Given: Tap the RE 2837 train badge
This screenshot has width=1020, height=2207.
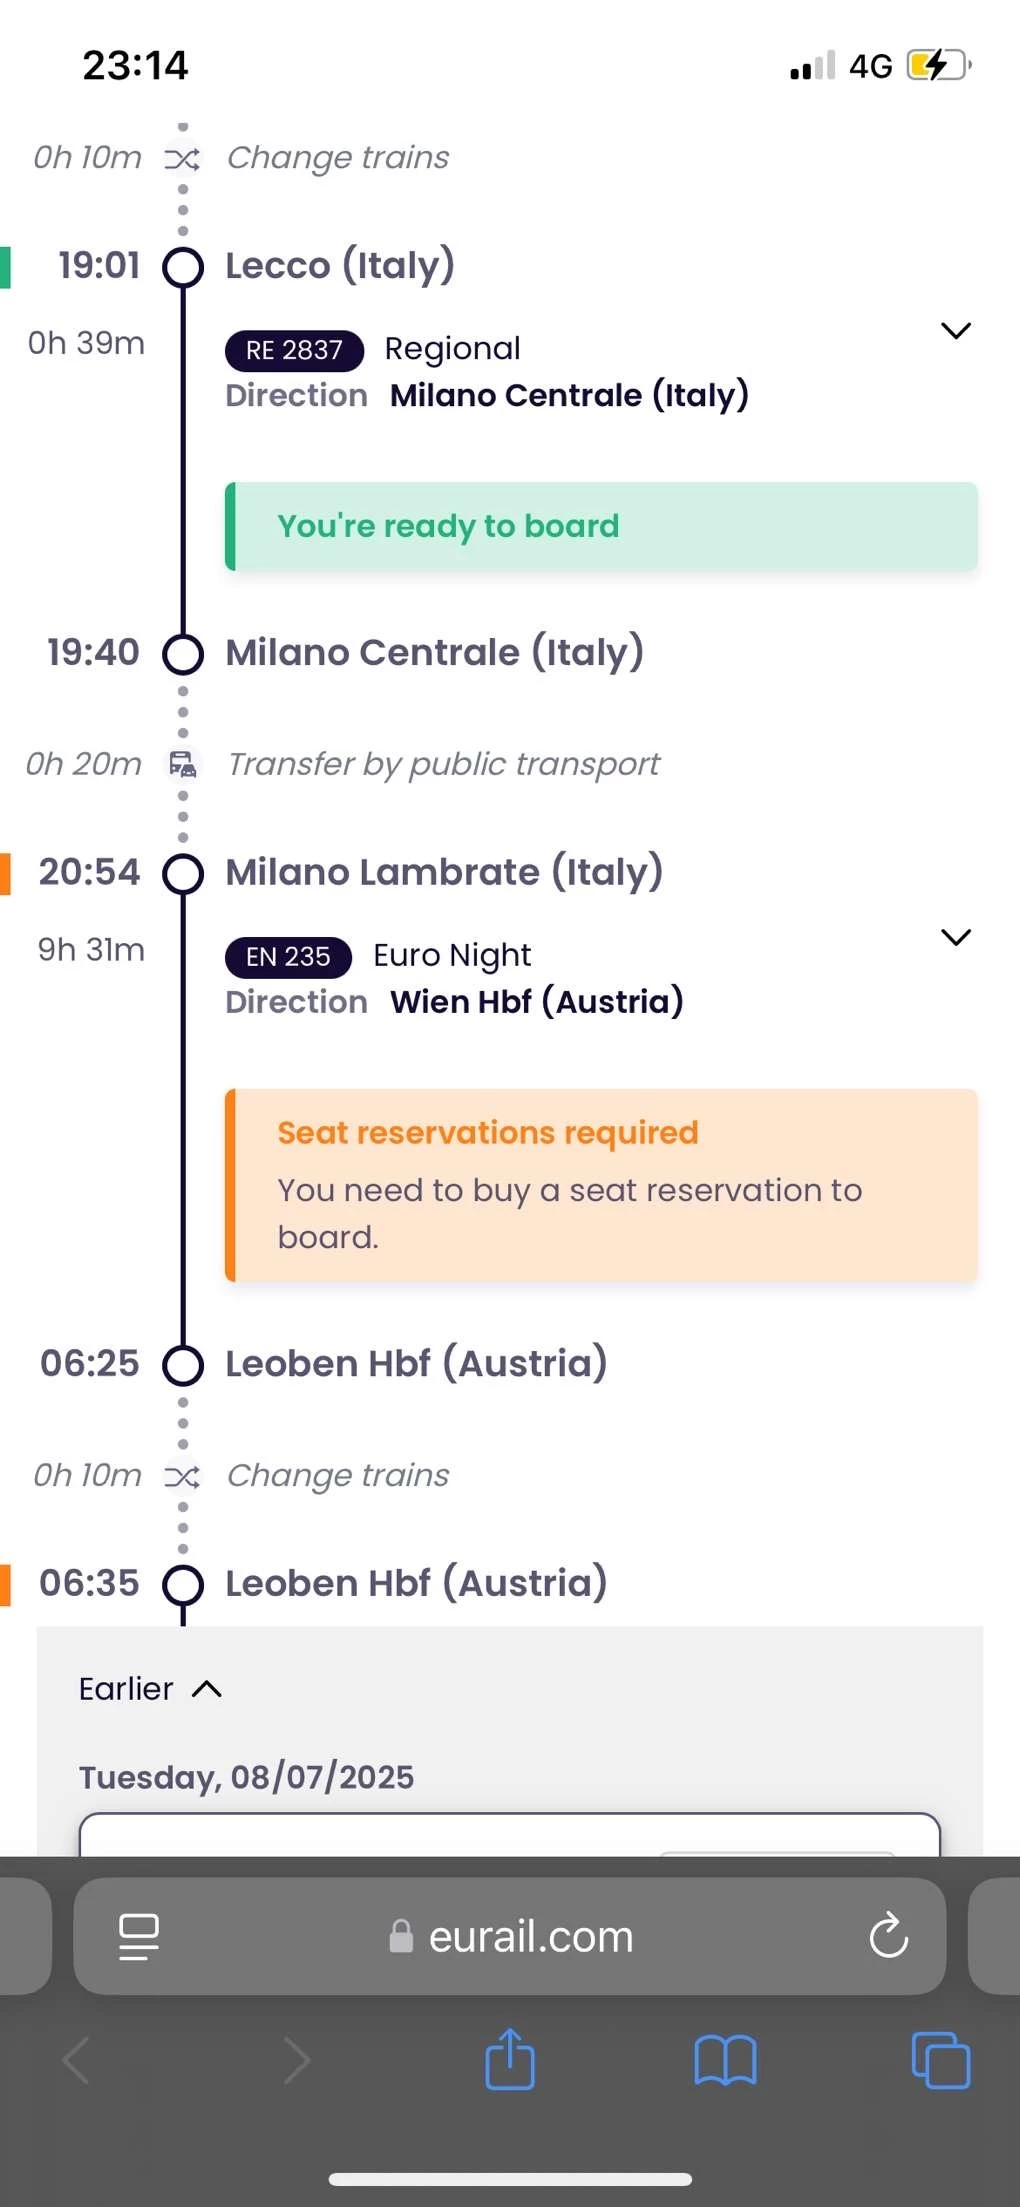Looking at the screenshot, I should (x=294, y=350).
